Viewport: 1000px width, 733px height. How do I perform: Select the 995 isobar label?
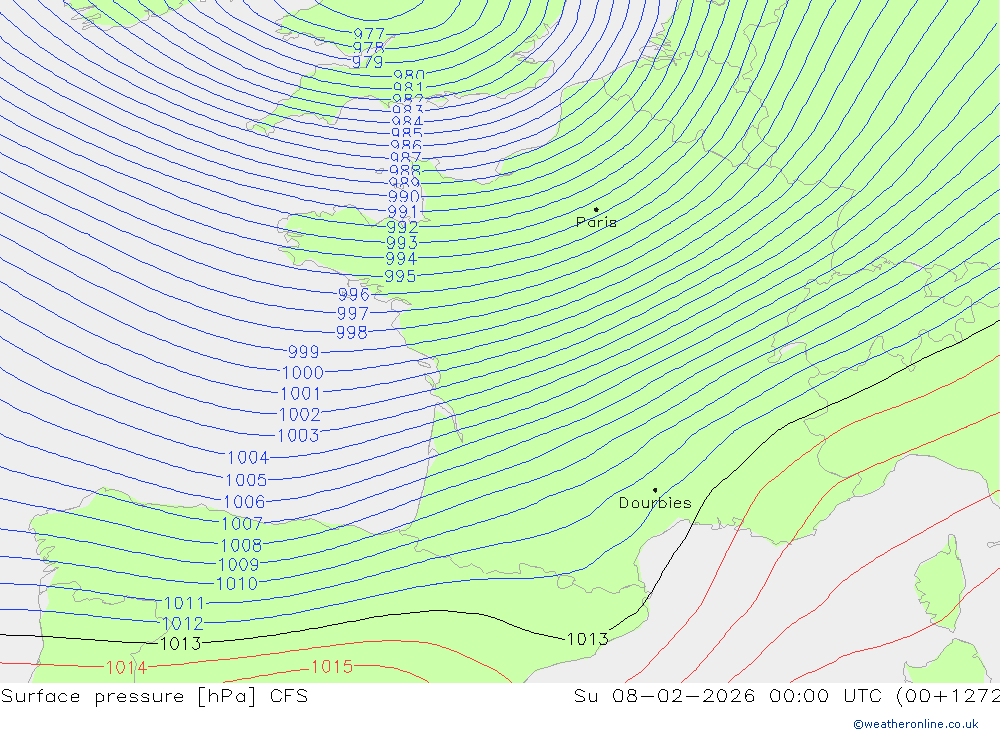coord(400,276)
